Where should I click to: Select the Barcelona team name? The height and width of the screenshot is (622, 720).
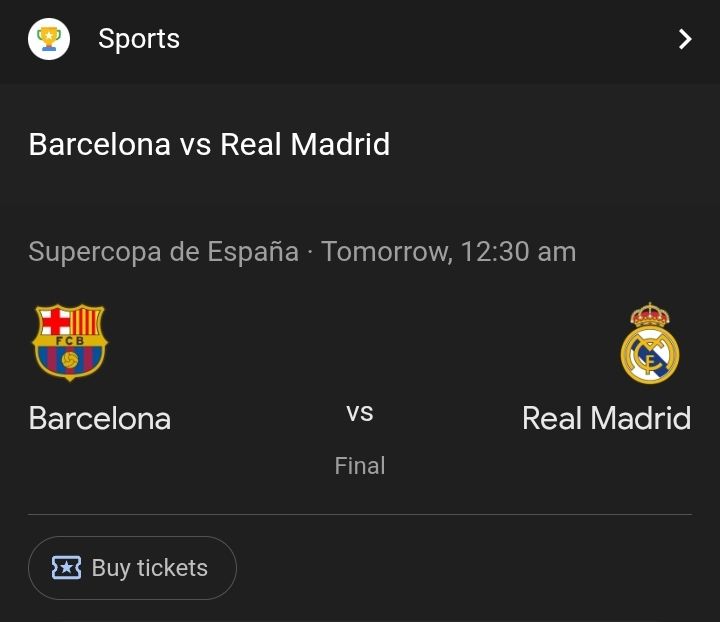100,417
